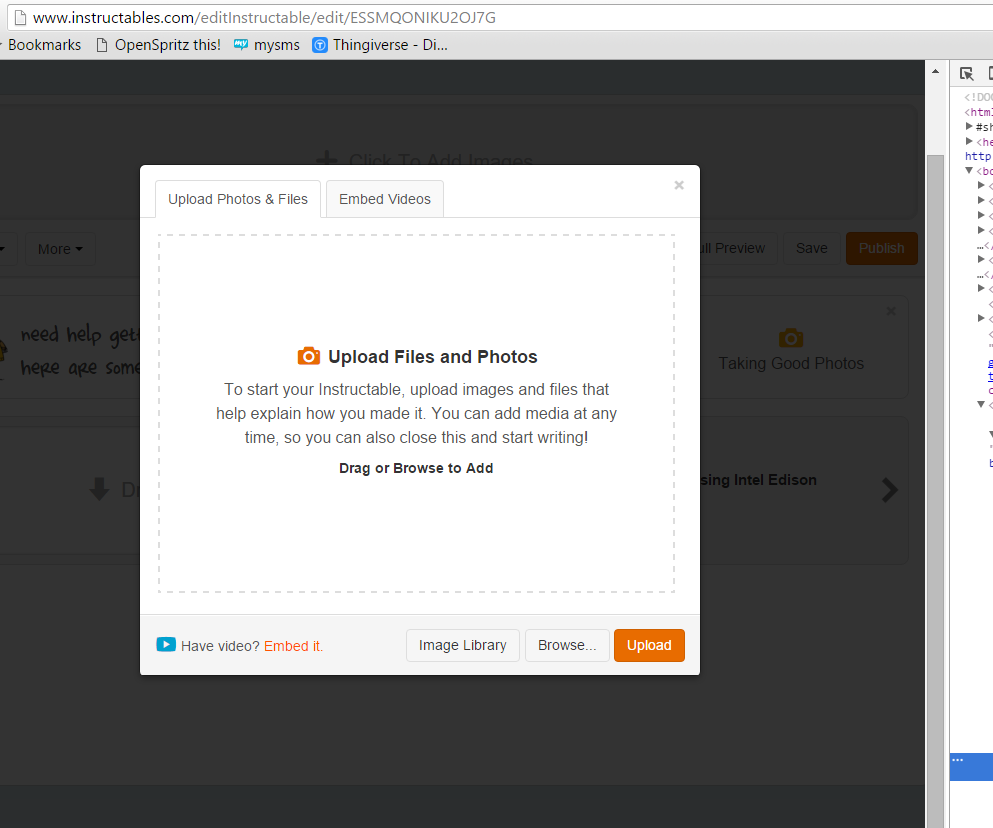Viewport: 993px width, 828px height.
Task: Click the blue ellipsis in DevTools
Action: click(958, 760)
